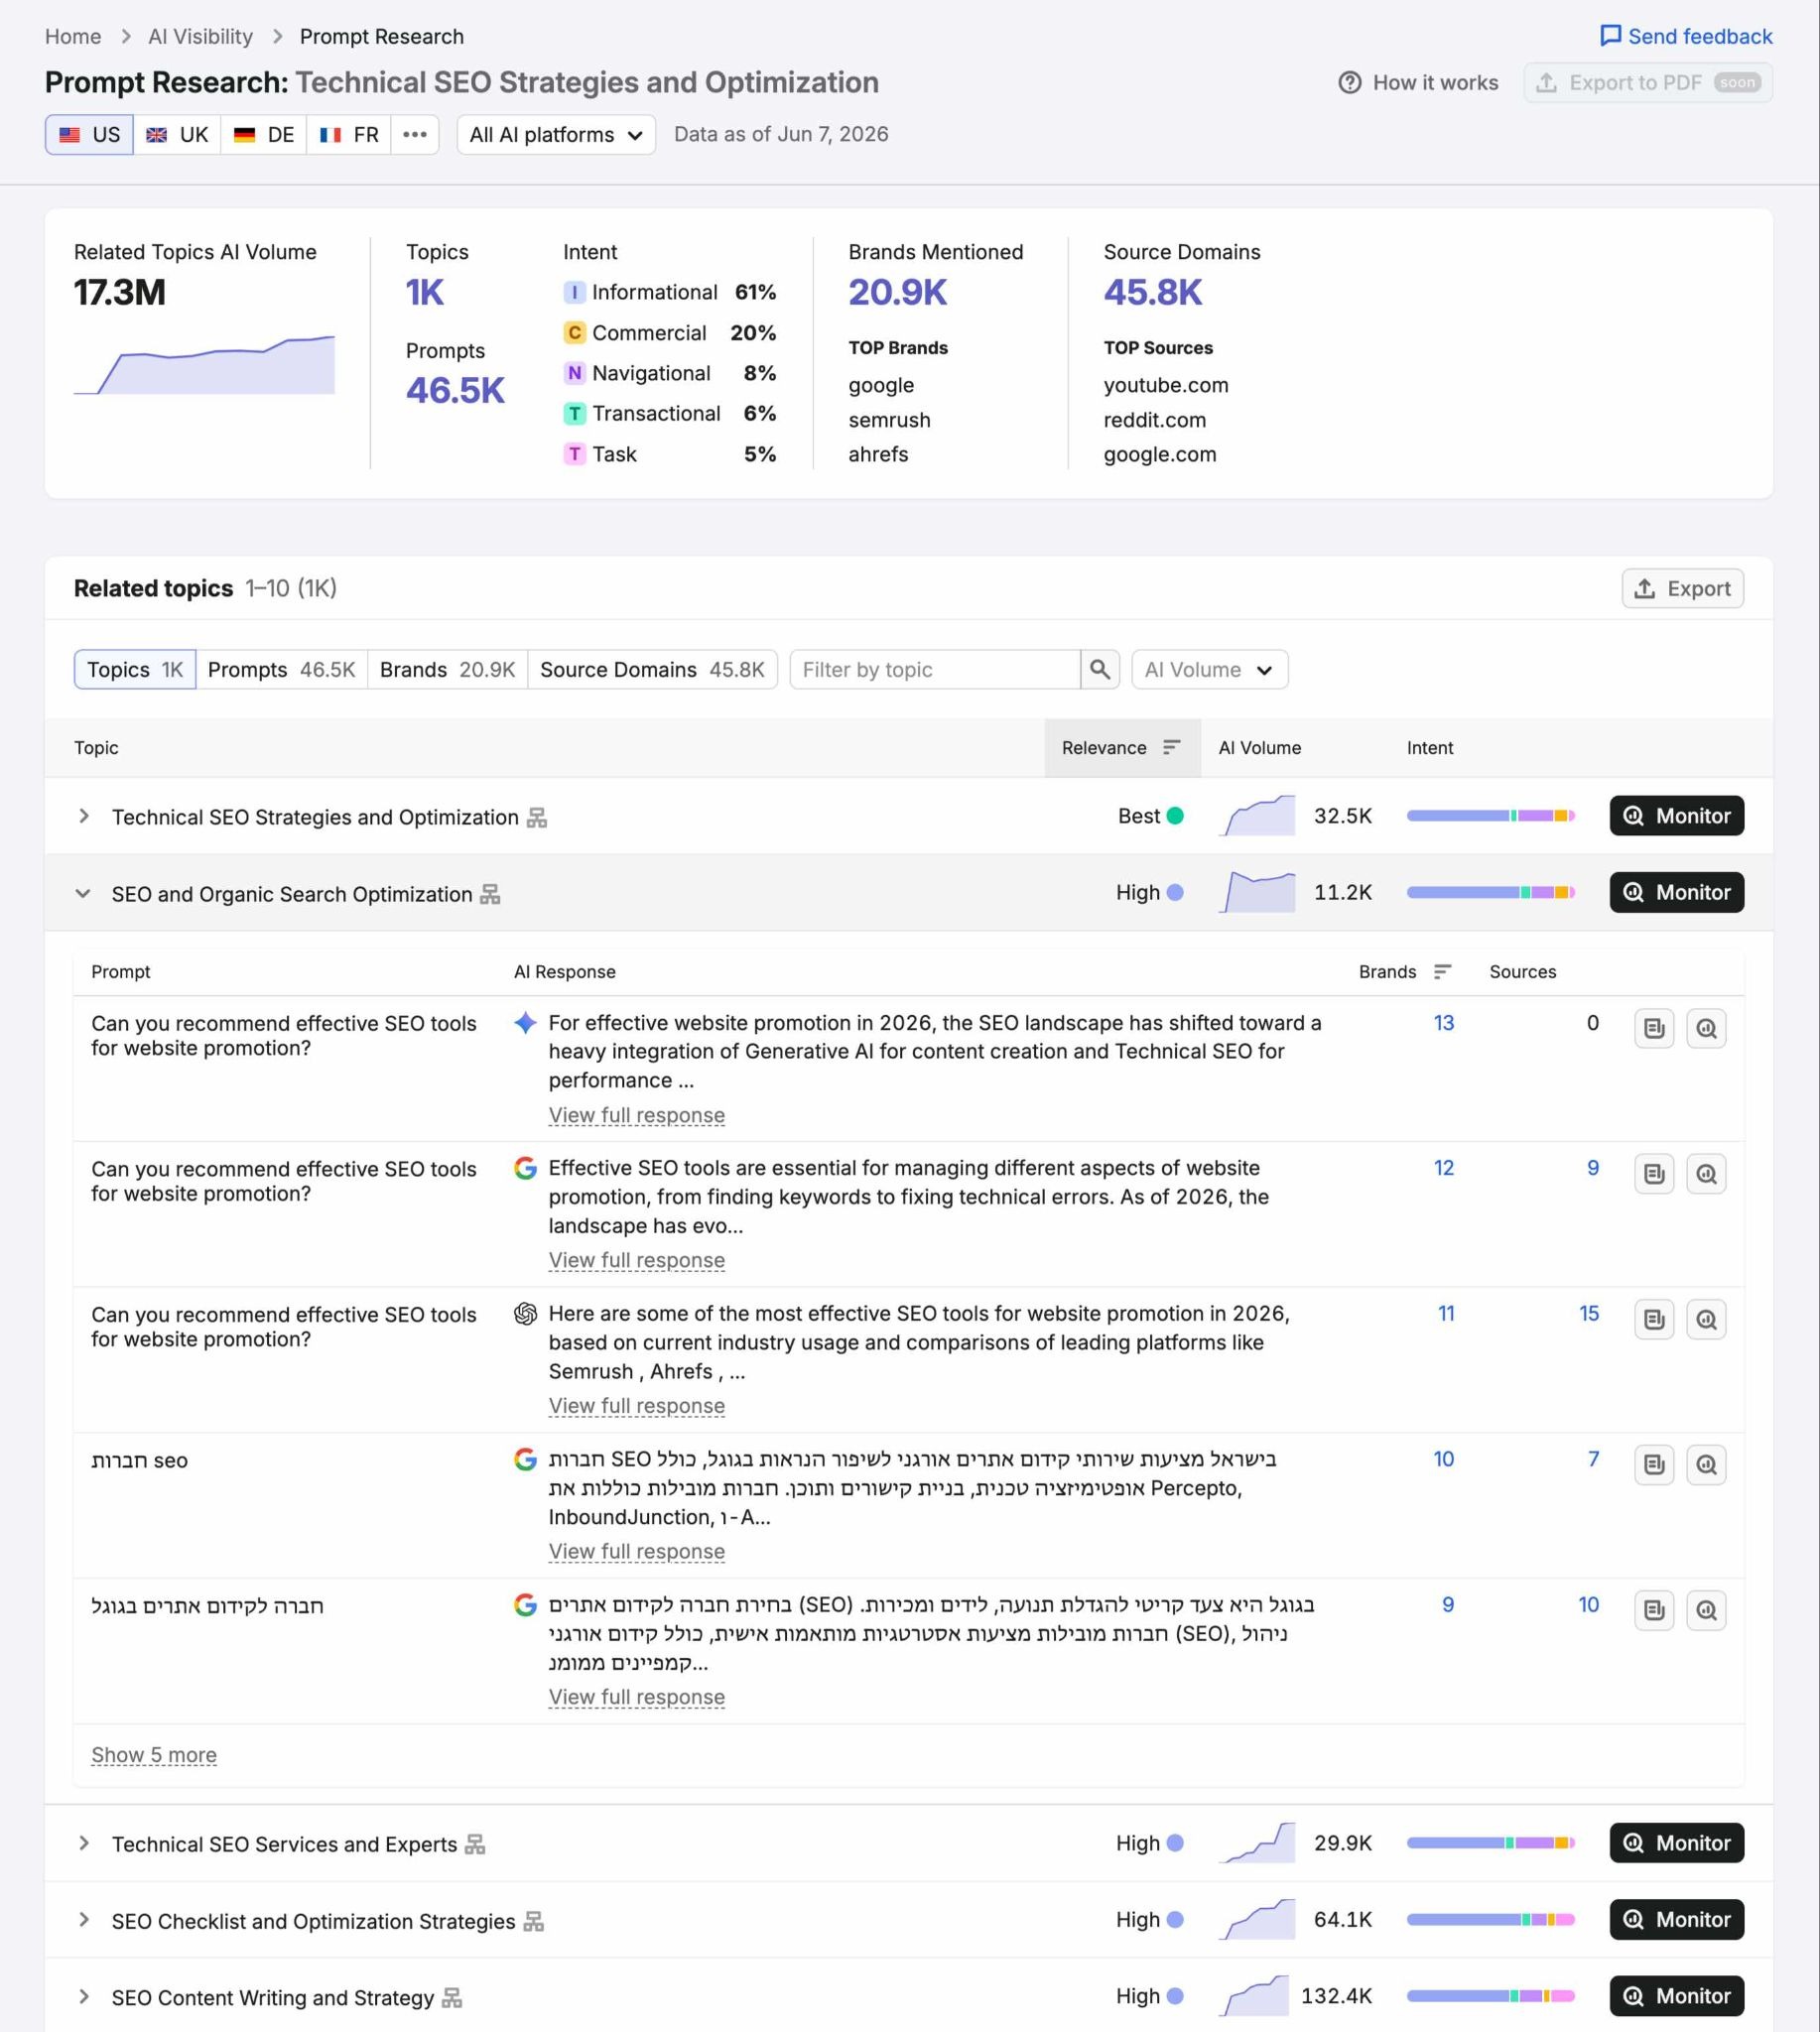
Task: Open response details icon for the 9-brands prompt row
Action: [1654, 1610]
